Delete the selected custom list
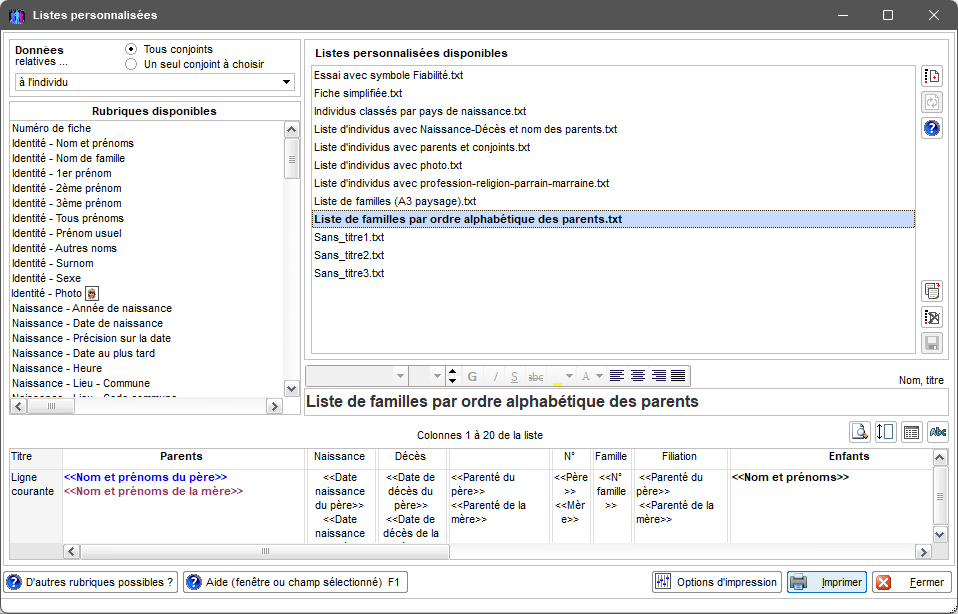 [x=932, y=316]
